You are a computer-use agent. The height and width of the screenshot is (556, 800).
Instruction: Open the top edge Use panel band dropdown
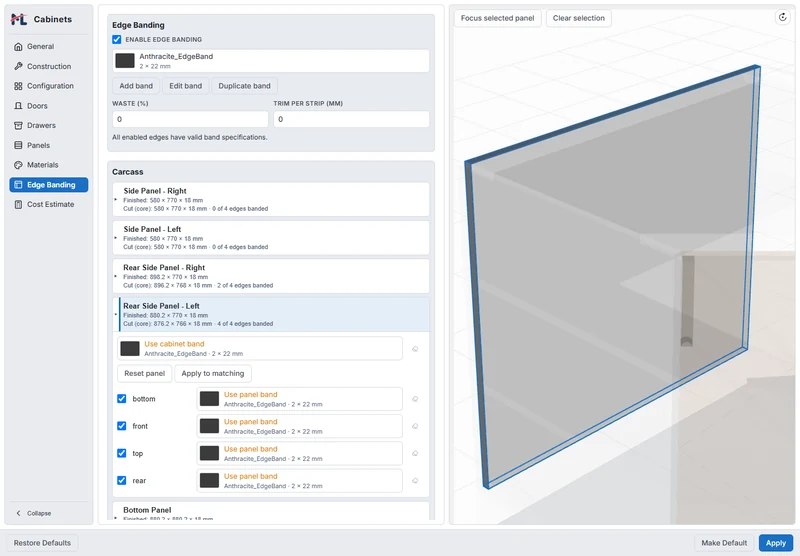(x=299, y=453)
